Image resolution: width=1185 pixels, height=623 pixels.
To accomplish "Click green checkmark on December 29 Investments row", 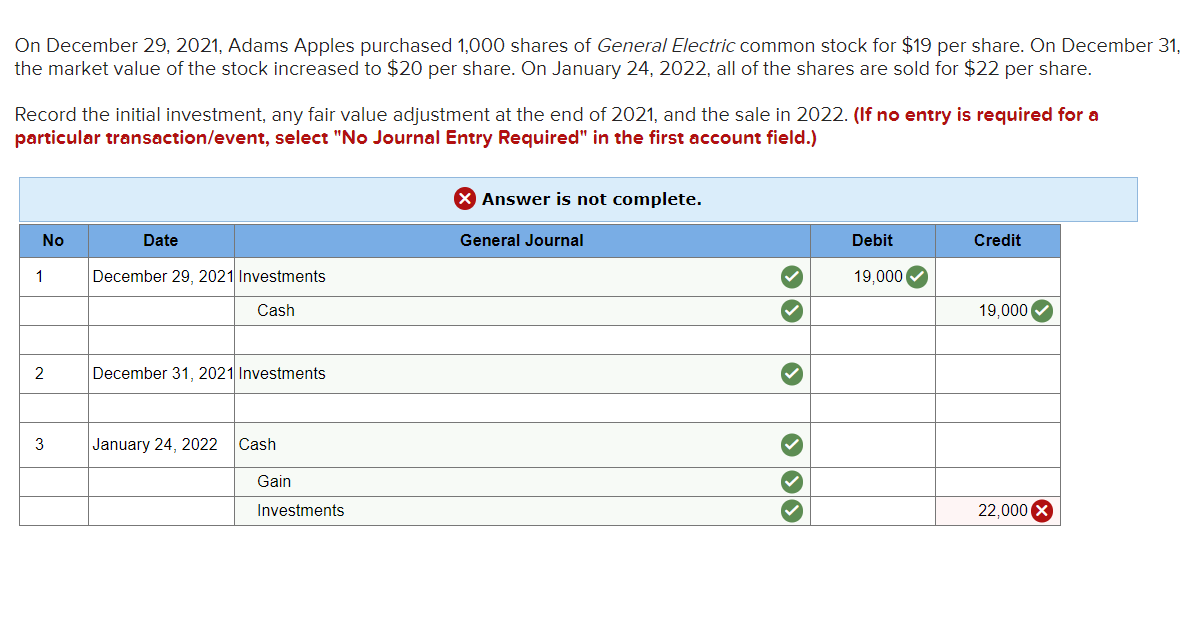I will pyautogui.click(x=791, y=277).
